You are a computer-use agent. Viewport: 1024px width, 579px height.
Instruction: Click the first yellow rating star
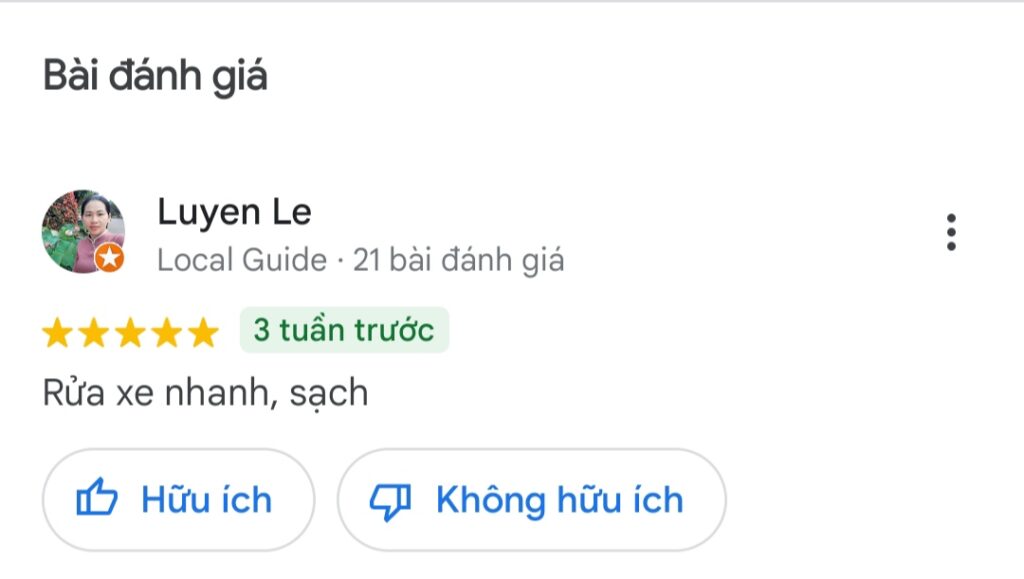point(57,332)
